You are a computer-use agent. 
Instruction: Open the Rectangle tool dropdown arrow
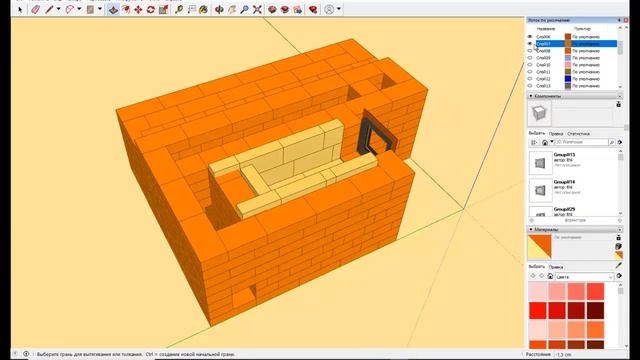coord(100,9)
